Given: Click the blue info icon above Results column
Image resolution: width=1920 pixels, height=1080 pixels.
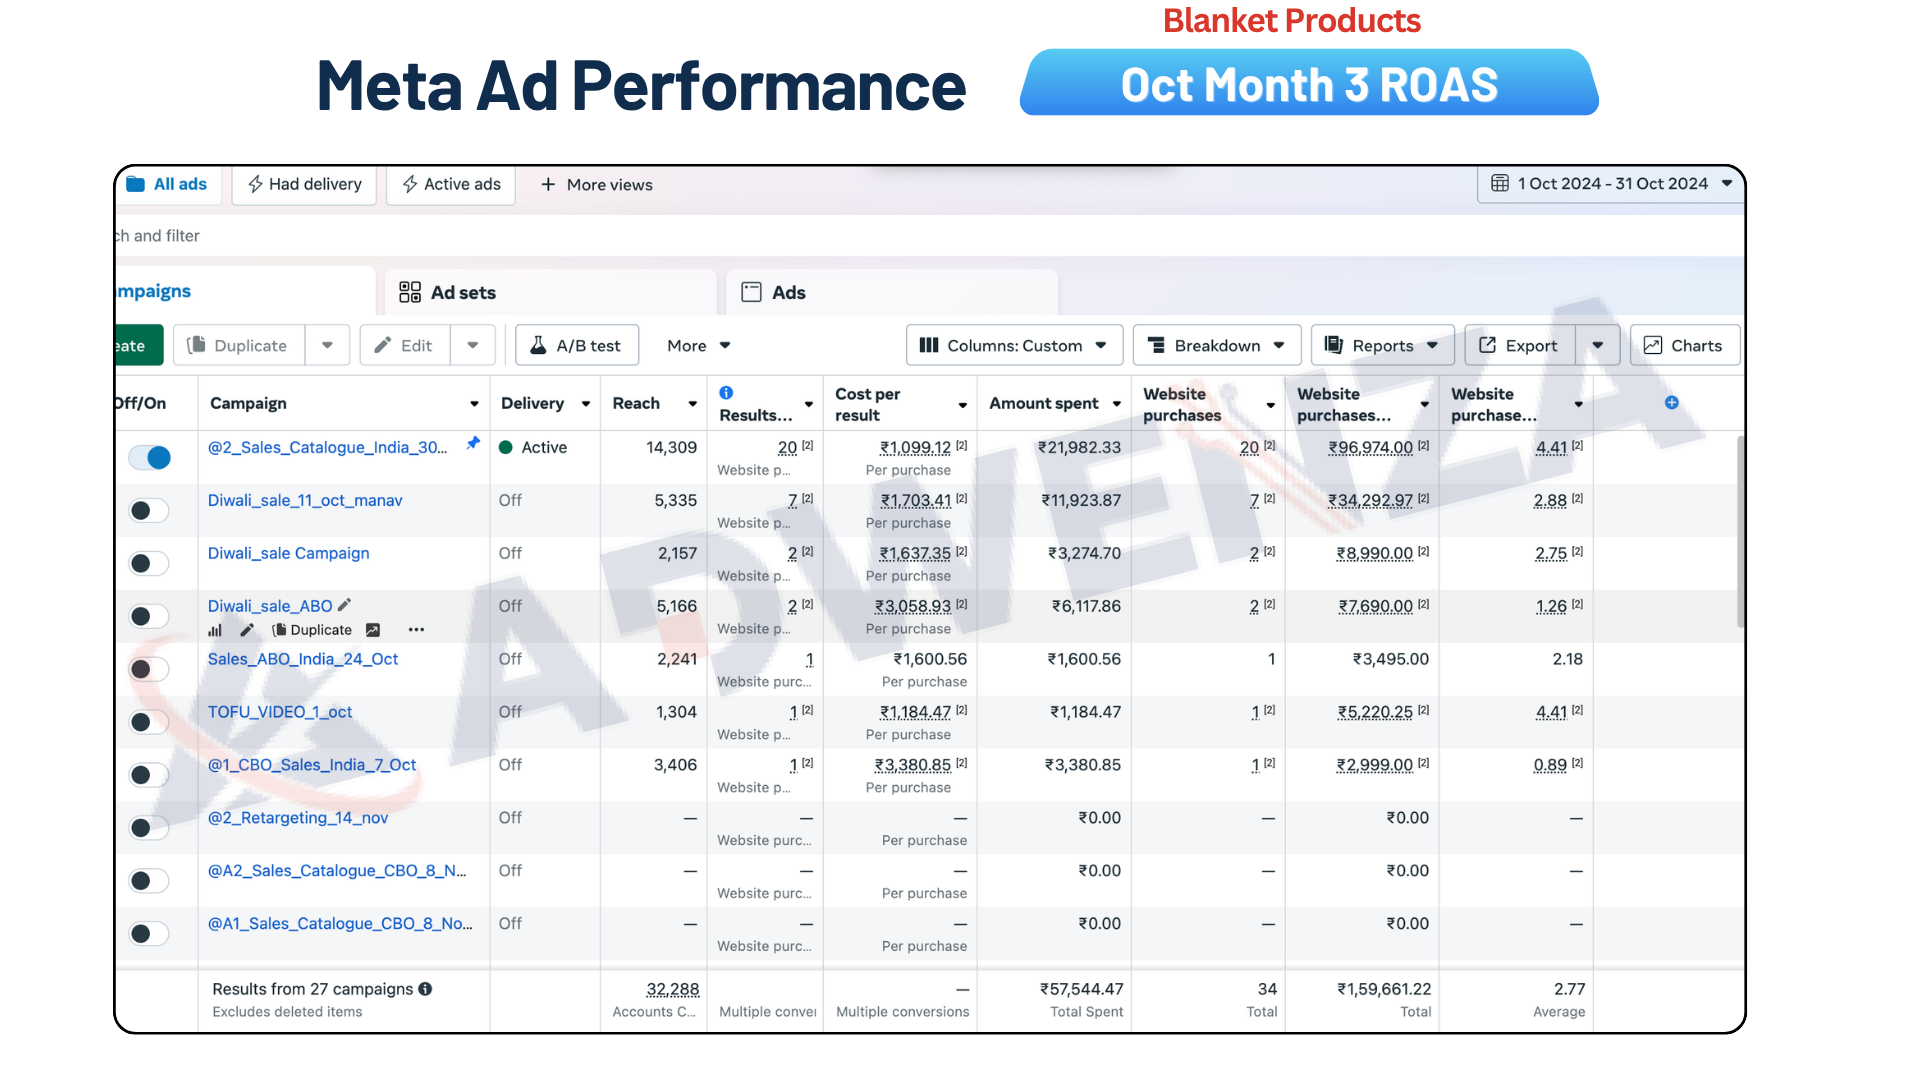Looking at the screenshot, I should click(726, 393).
